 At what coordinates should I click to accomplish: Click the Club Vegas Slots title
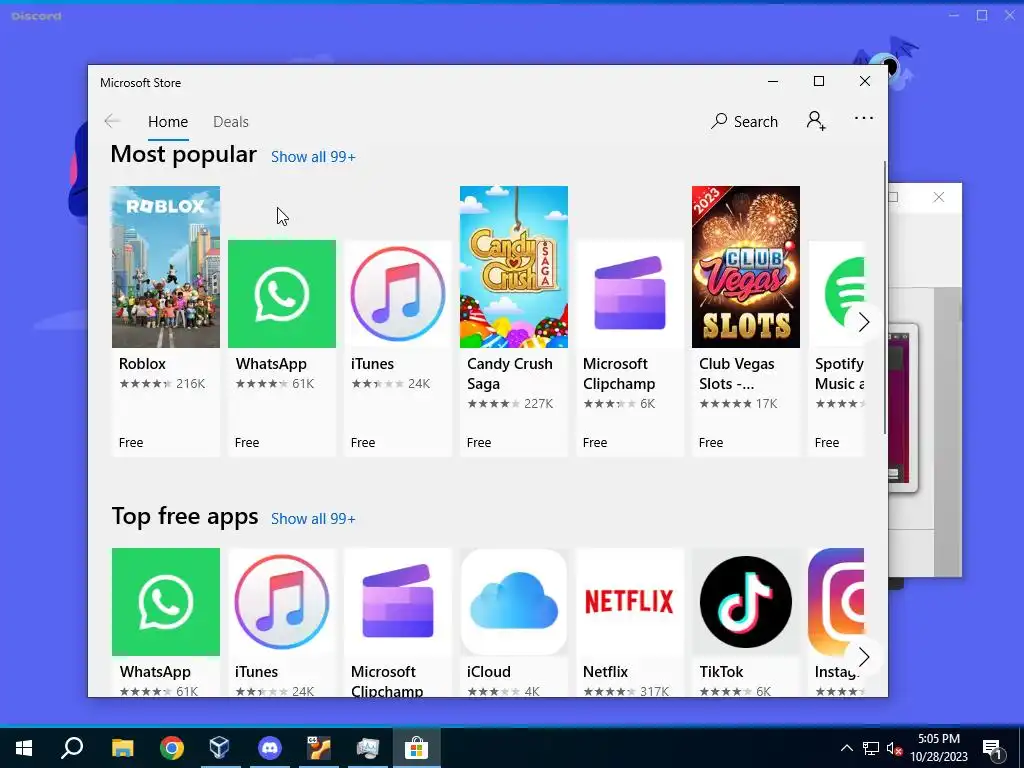click(737, 374)
